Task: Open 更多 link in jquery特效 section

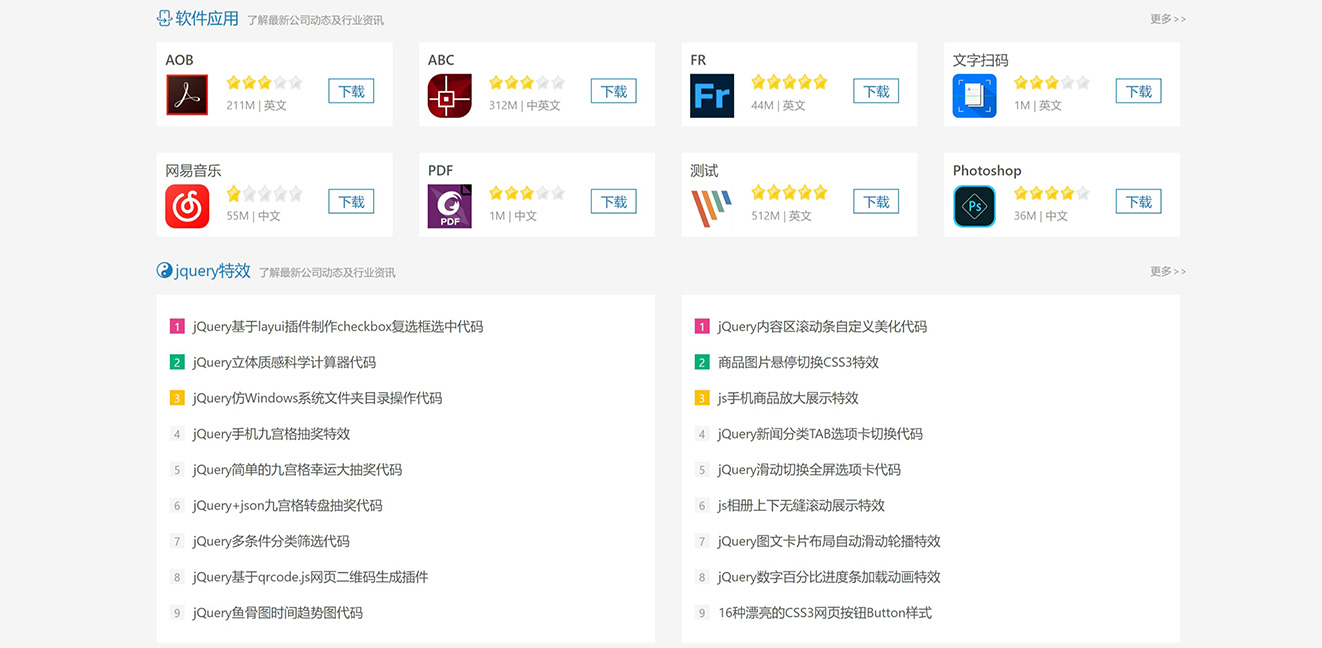Action: (x=1168, y=271)
